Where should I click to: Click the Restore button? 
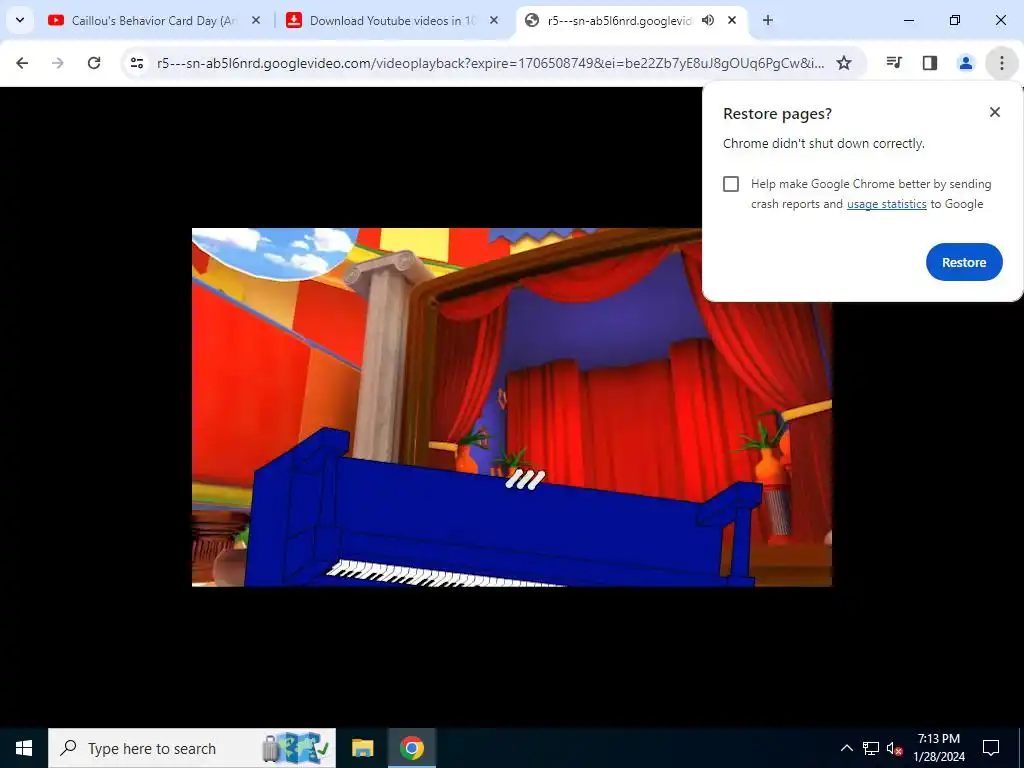(x=964, y=262)
